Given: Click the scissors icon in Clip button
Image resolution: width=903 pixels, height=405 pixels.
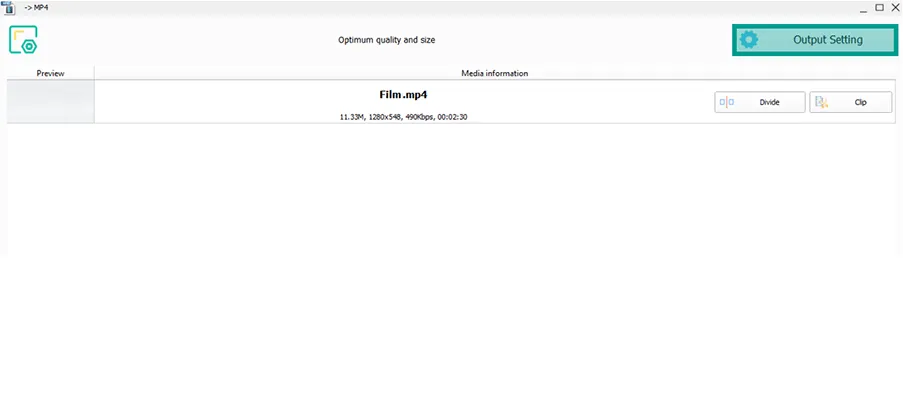Looking at the screenshot, I should [822, 102].
